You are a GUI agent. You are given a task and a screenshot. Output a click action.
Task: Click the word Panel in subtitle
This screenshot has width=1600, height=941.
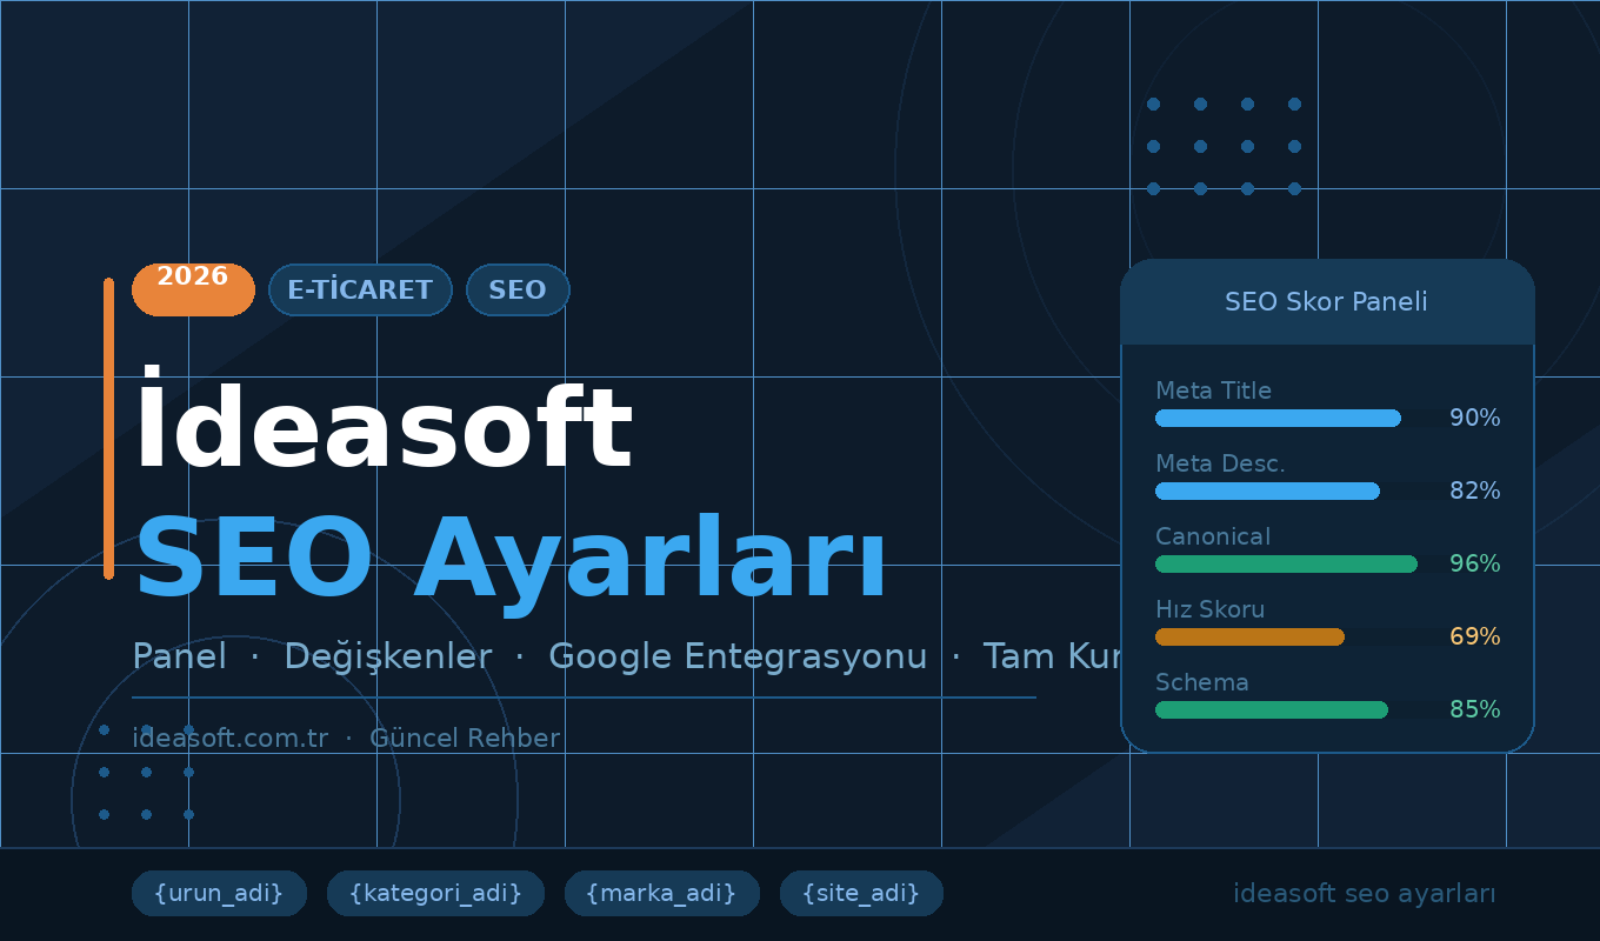coord(179,657)
